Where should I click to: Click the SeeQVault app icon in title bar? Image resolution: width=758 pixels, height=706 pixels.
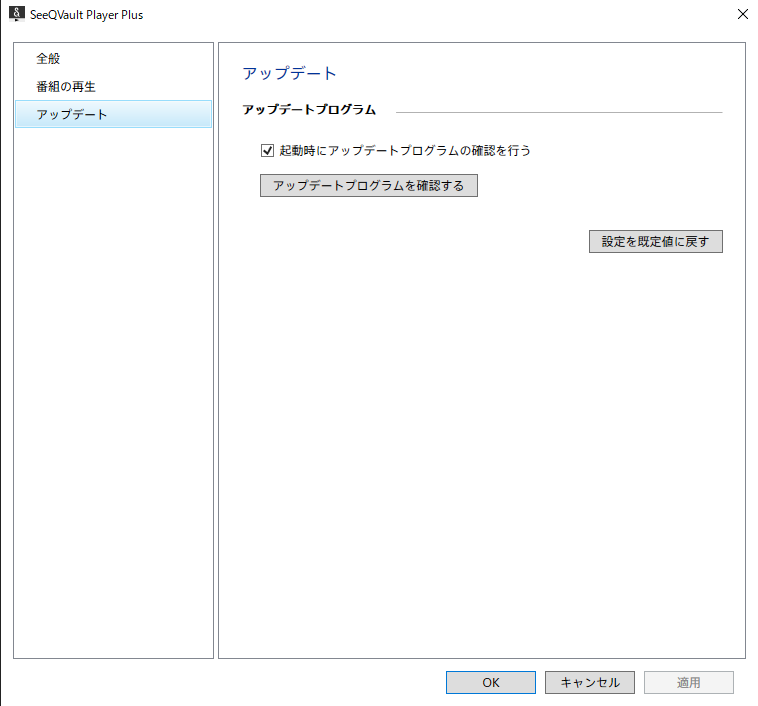[x=16, y=15]
